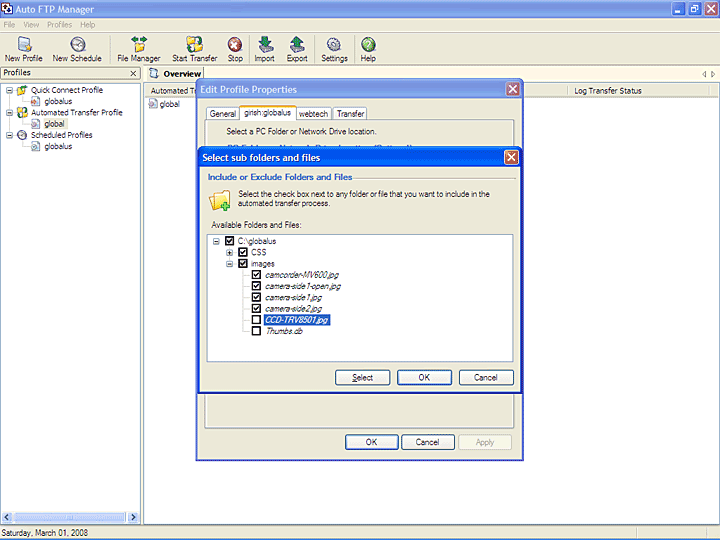Click Cancel in Edit Profile Properties dialog
Image resolution: width=720 pixels, height=540 pixels.
tap(428, 442)
